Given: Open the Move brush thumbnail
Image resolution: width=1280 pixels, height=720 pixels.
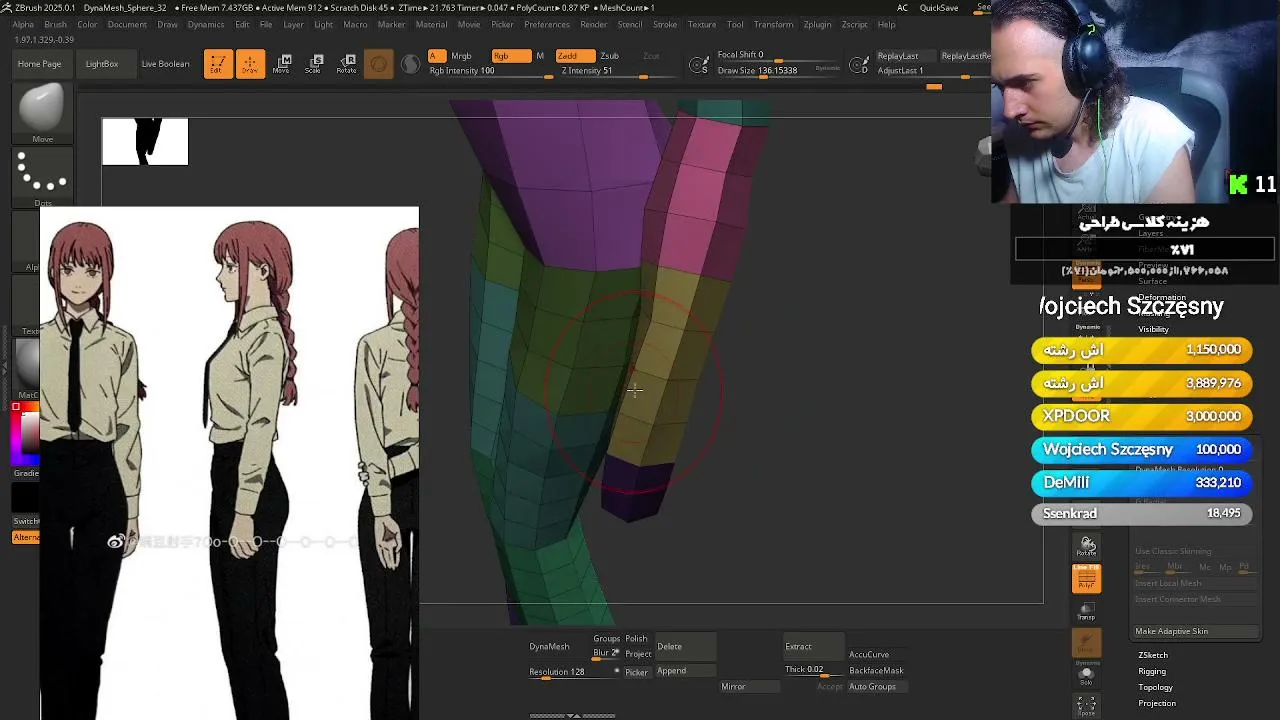Looking at the screenshot, I should tap(42, 113).
